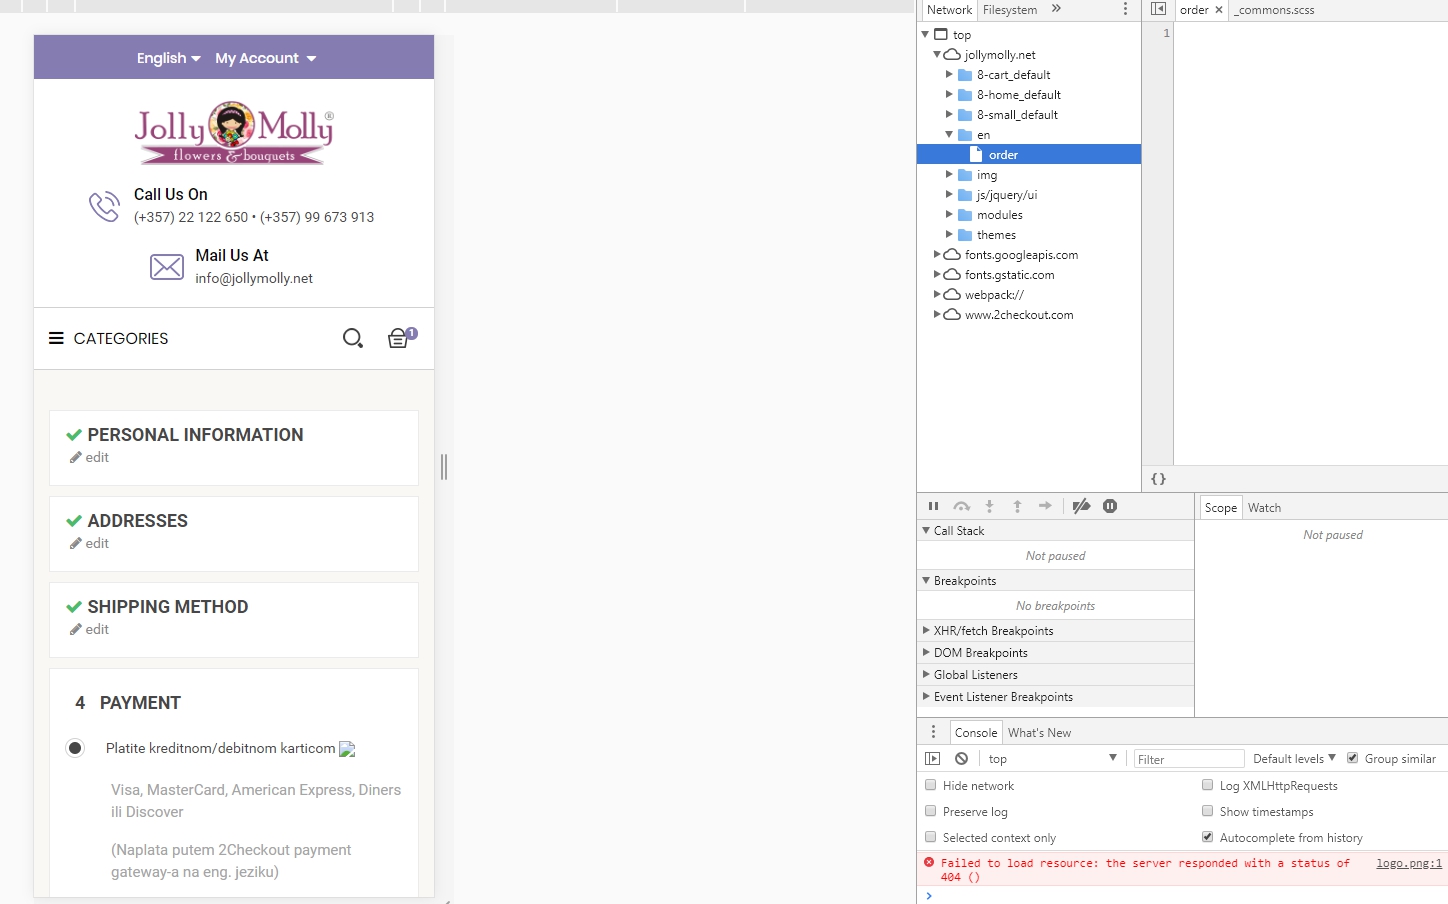Viewport: 1448px width, 904px height.
Task: Show more DevTools source panes
Action: click(x=1056, y=9)
